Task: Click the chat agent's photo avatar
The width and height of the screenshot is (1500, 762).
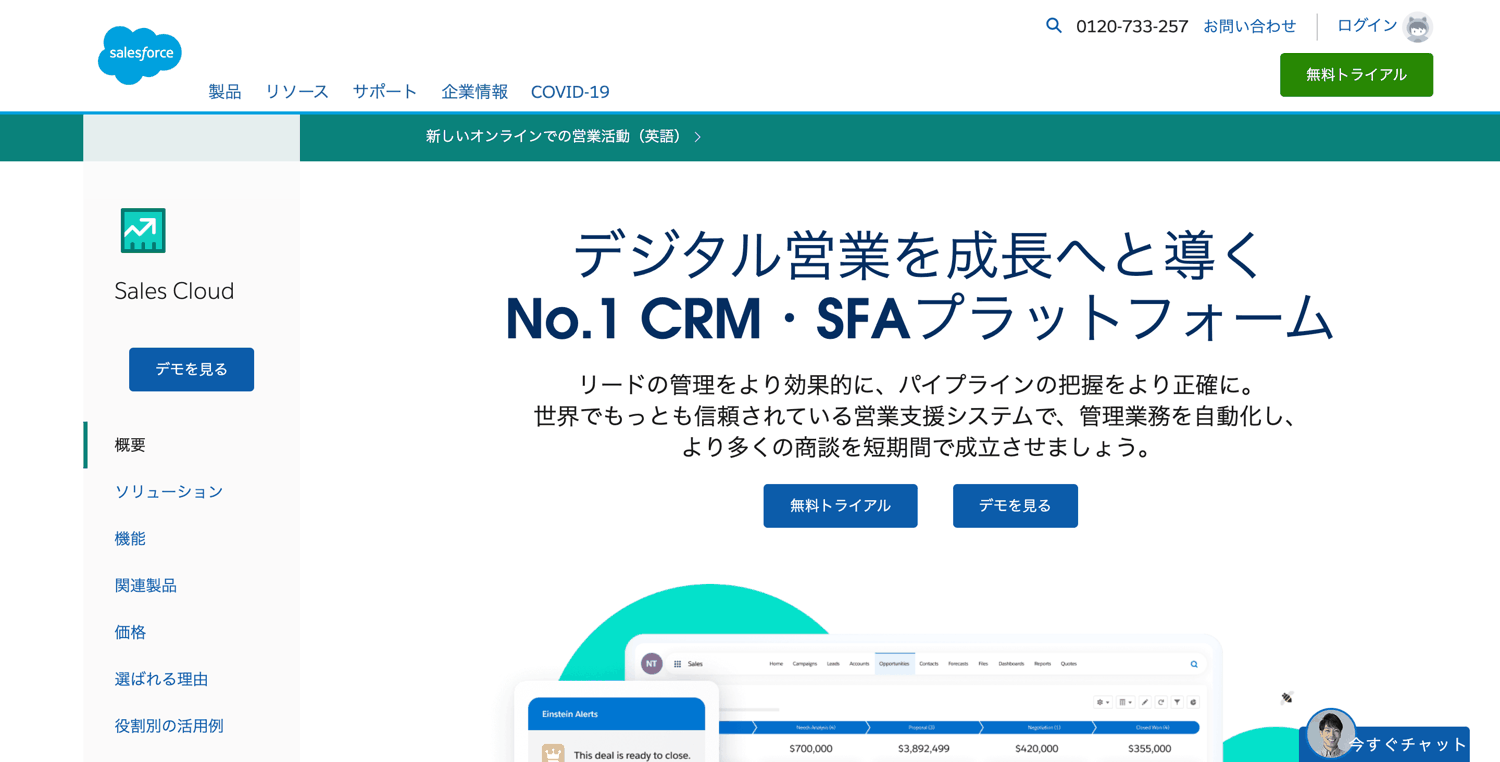Action: point(1331,734)
